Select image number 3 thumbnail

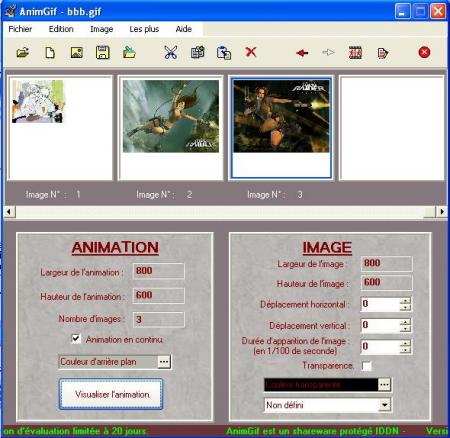[281, 128]
